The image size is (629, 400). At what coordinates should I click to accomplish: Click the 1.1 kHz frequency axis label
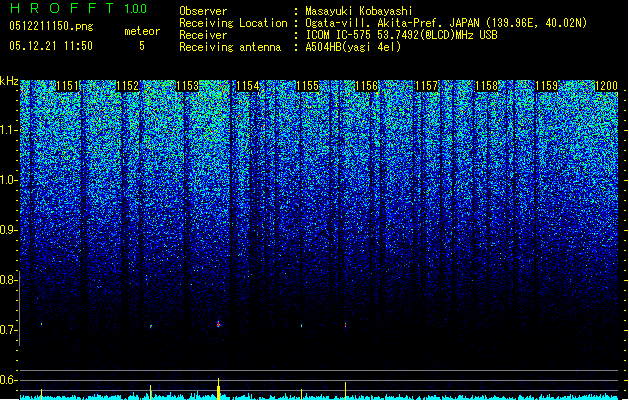coord(8,130)
